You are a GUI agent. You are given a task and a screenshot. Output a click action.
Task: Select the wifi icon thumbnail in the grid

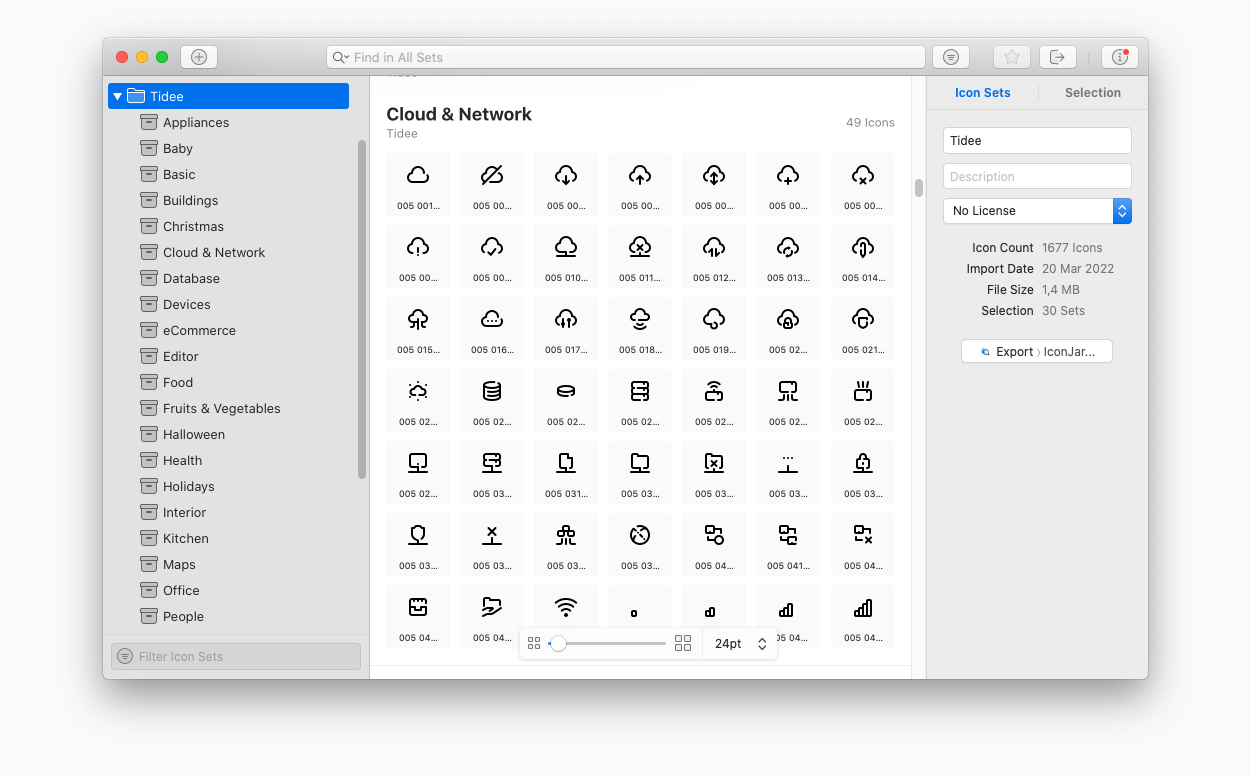[565, 606]
